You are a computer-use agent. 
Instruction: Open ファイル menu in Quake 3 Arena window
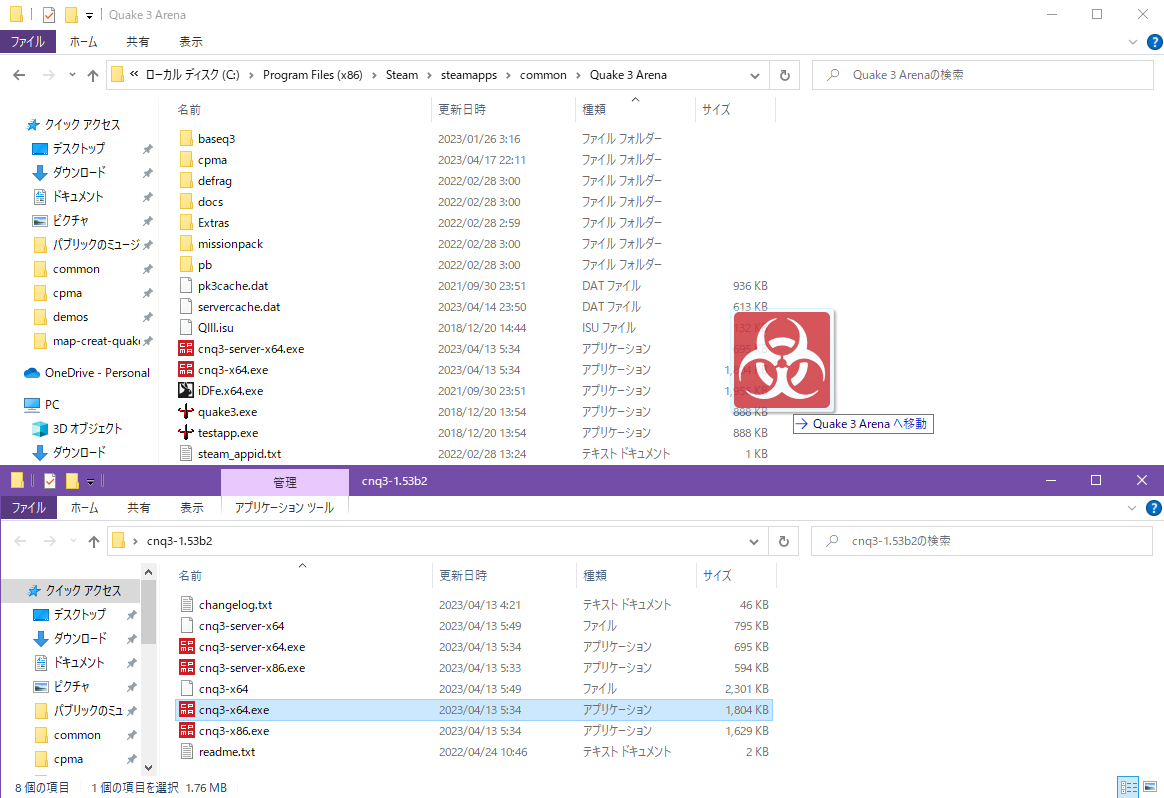tap(27, 42)
